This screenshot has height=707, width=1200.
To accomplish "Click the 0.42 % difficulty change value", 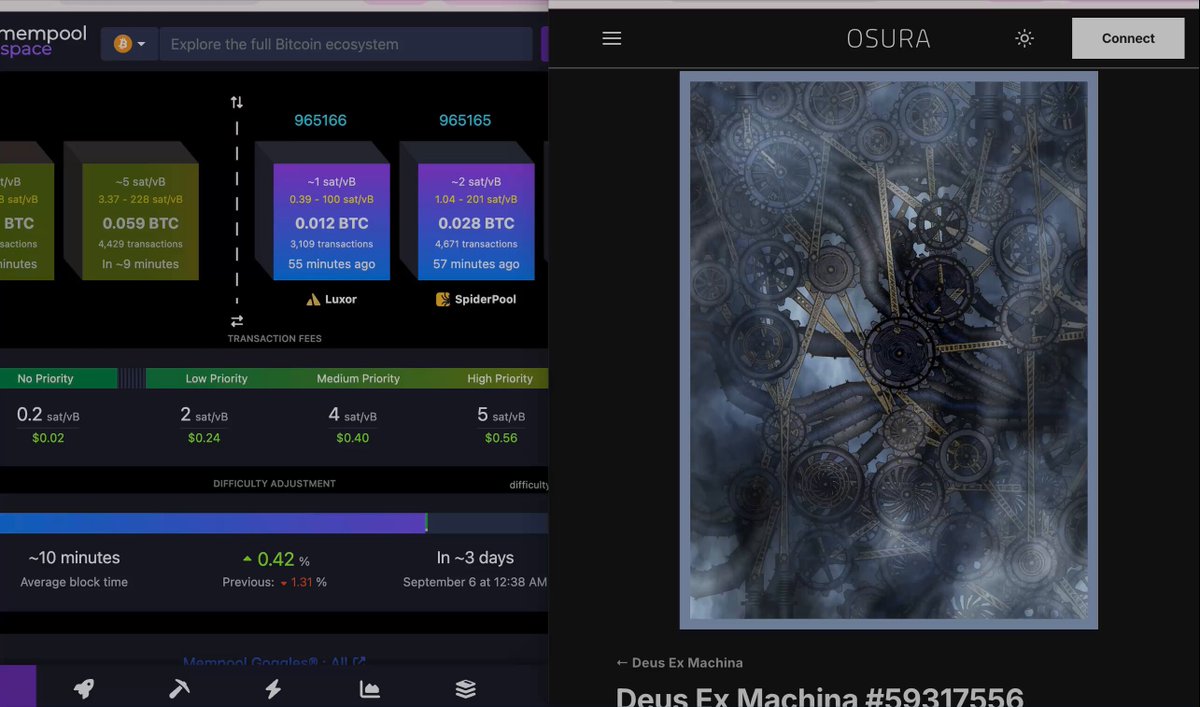I will 276,559.
